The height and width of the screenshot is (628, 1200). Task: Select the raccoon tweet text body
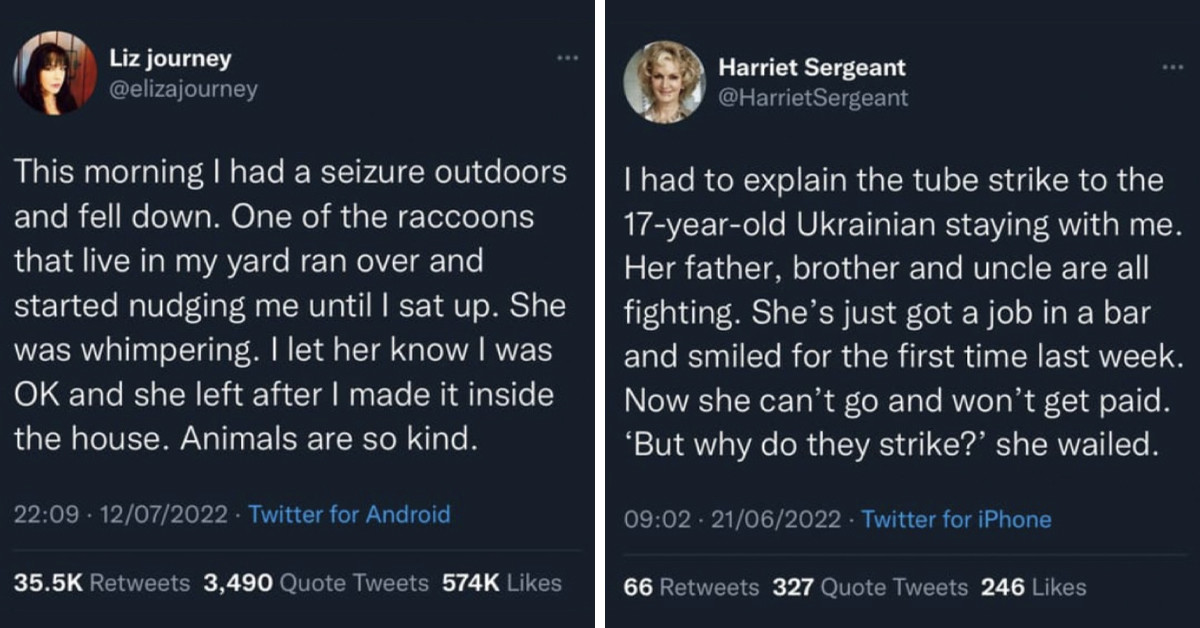point(288,304)
